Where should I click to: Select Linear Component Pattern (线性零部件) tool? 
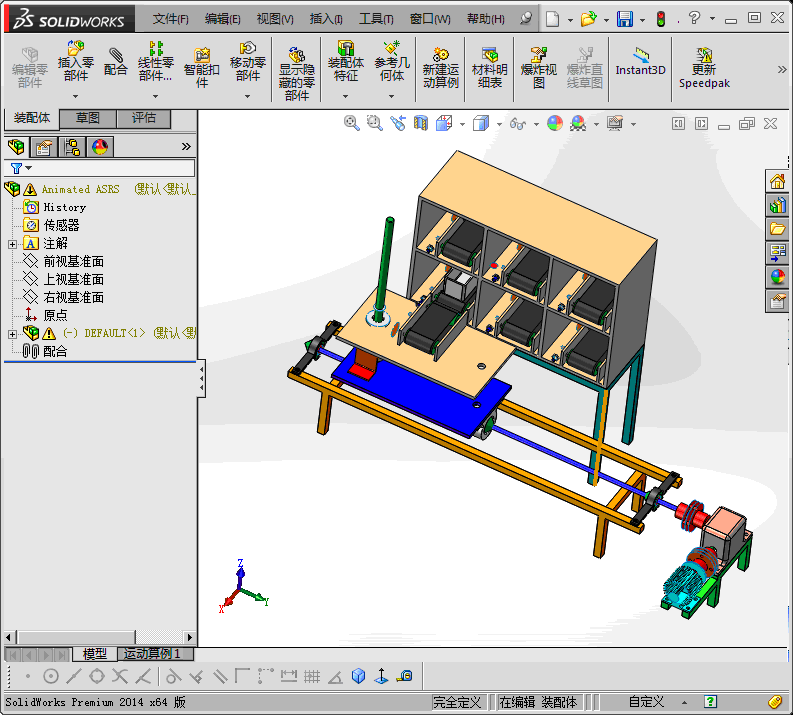point(155,61)
